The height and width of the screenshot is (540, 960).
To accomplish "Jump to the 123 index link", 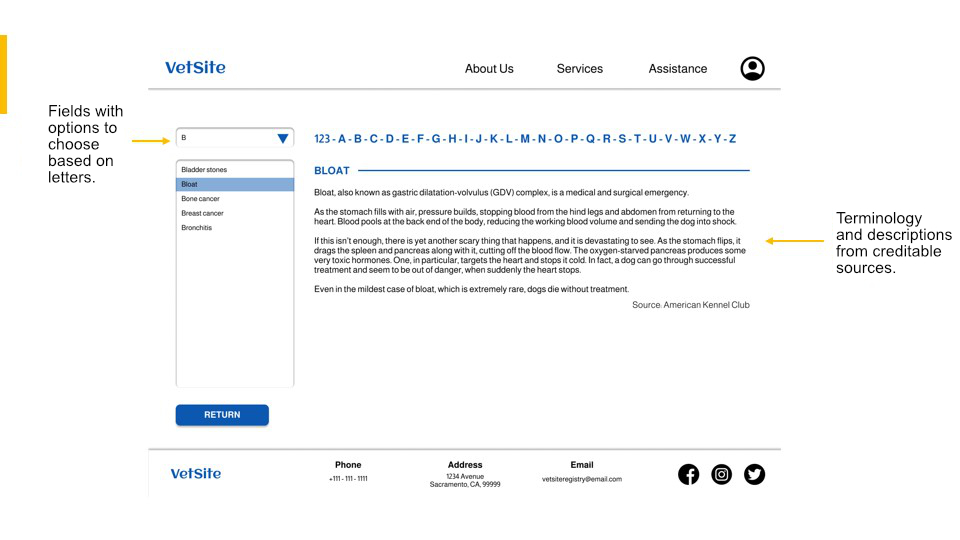I will click(x=322, y=139).
